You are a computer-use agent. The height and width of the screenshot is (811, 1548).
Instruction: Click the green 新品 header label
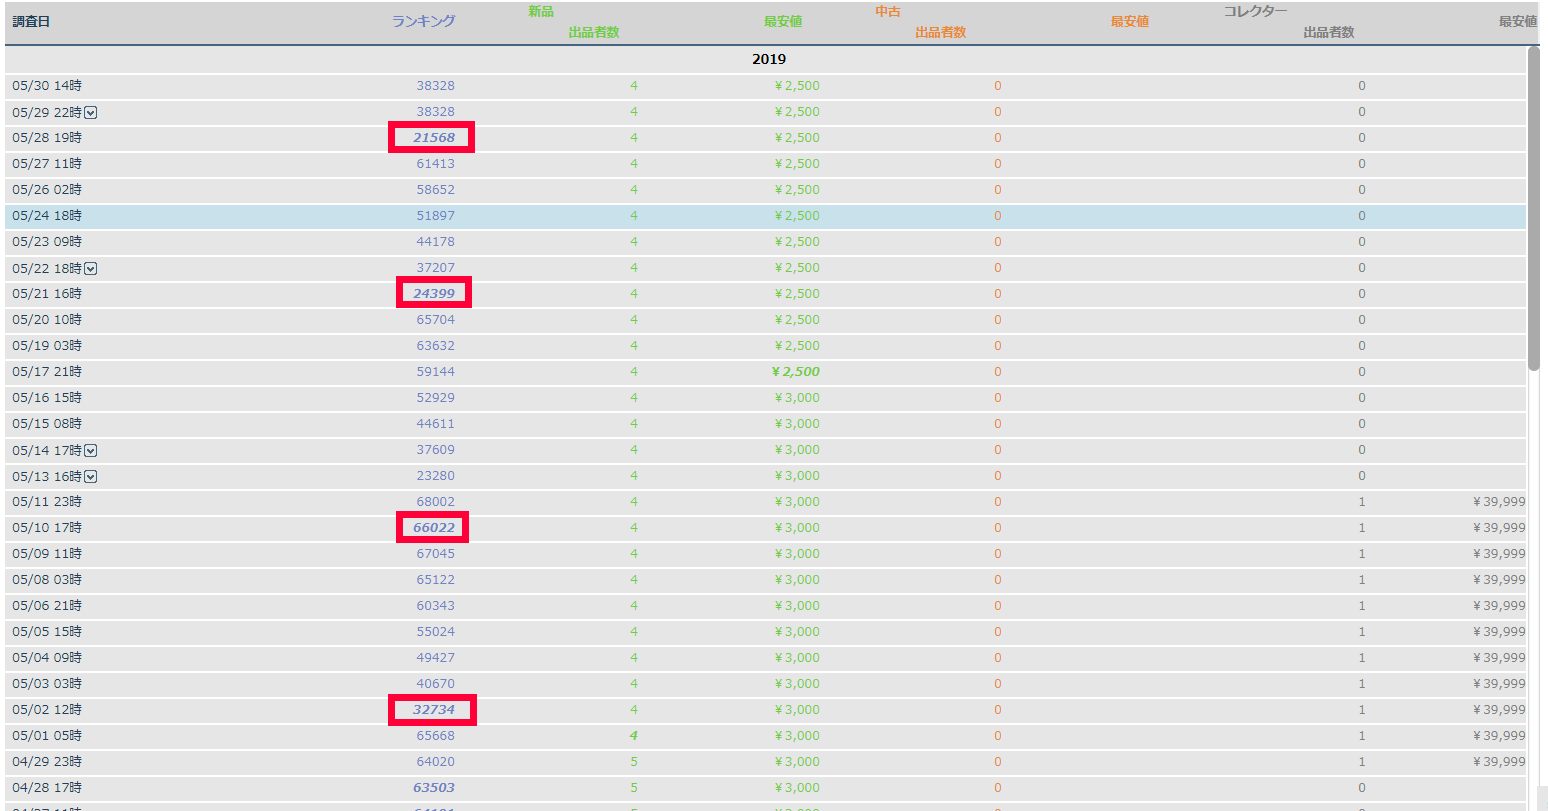tap(541, 12)
